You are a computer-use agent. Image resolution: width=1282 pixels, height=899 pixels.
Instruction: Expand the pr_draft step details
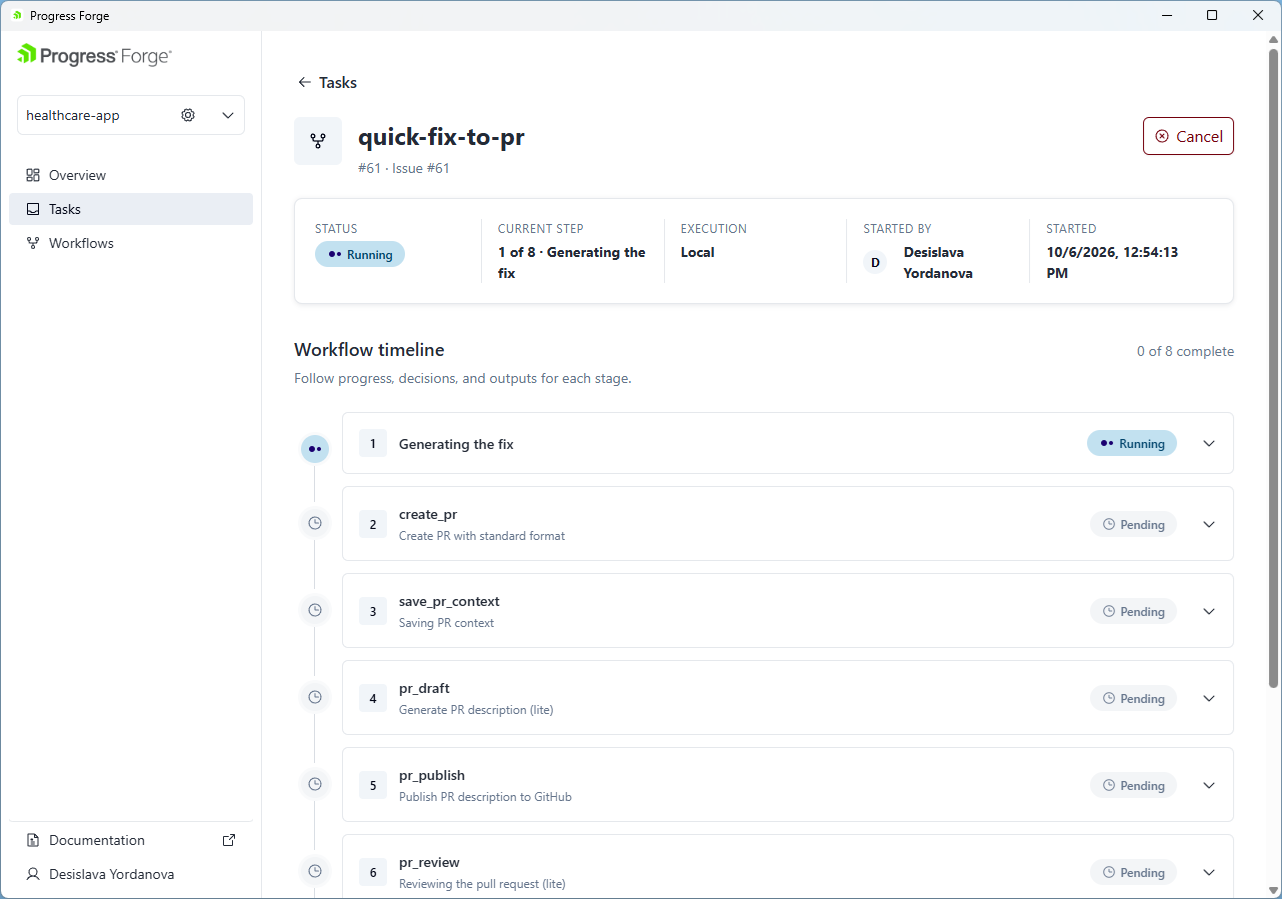click(x=1209, y=698)
